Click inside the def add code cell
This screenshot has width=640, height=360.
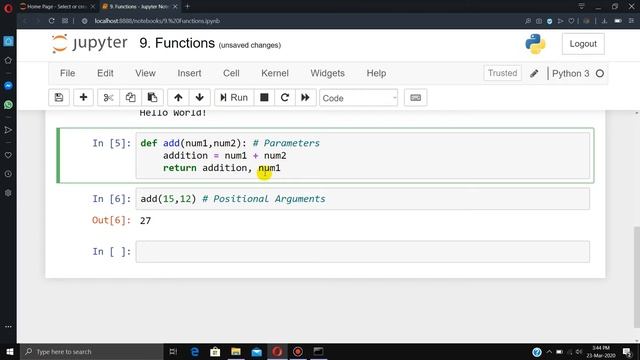click(x=362, y=156)
